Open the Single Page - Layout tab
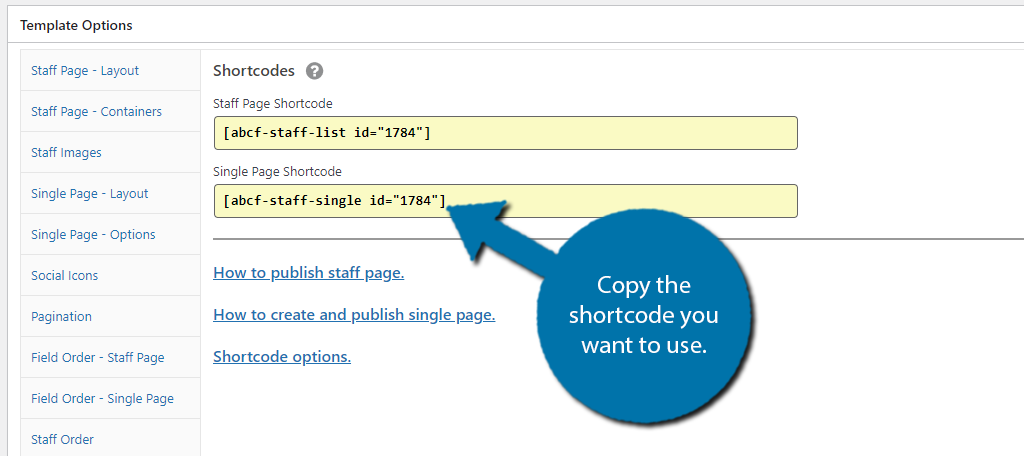The height and width of the screenshot is (456, 1024). point(110,194)
